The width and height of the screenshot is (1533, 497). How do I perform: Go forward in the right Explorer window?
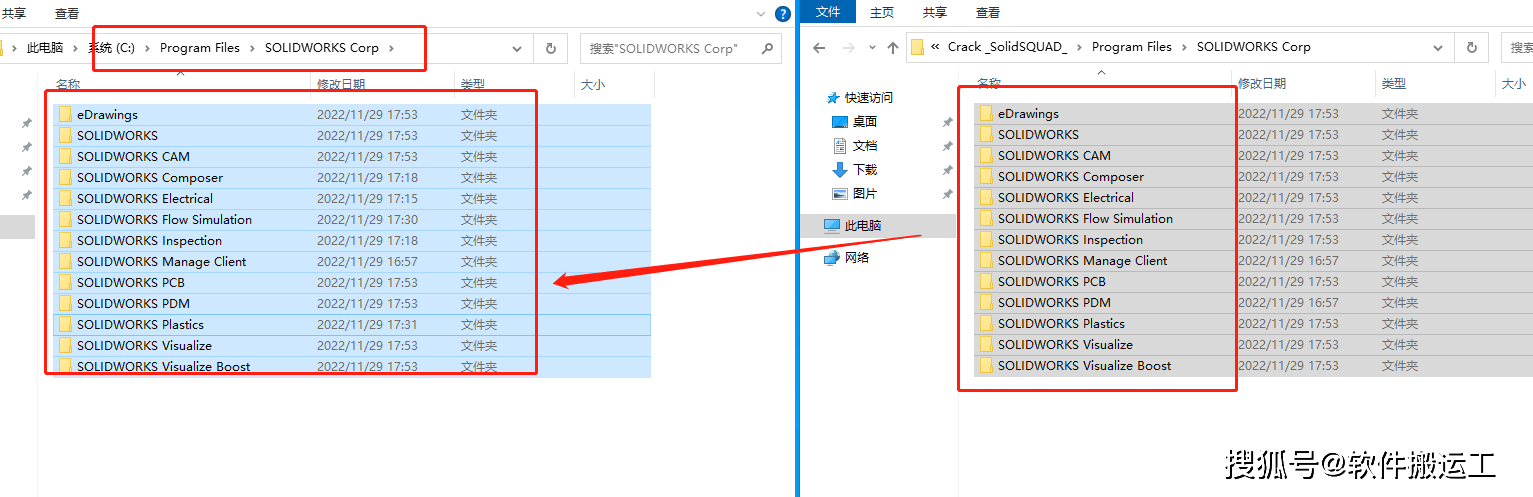(x=847, y=47)
